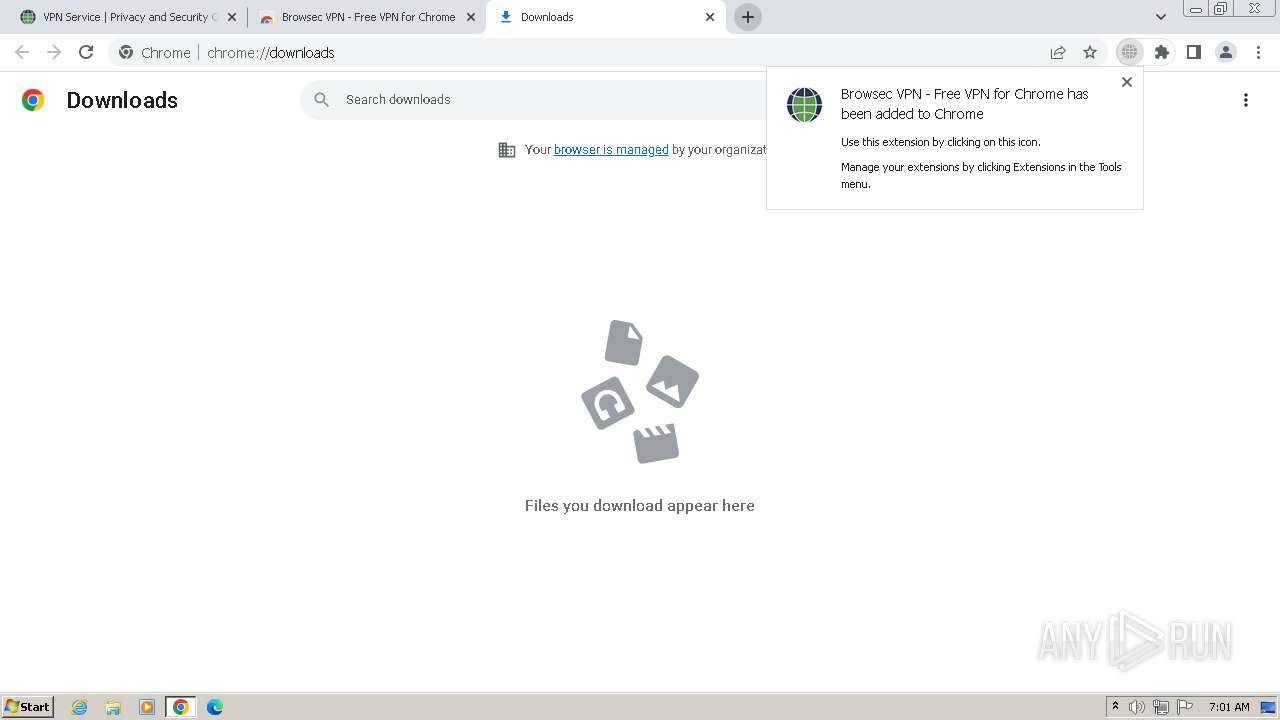Expand the tab search dropdown
Image resolution: width=1280 pixels, height=720 pixels.
tap(1161, 17)
